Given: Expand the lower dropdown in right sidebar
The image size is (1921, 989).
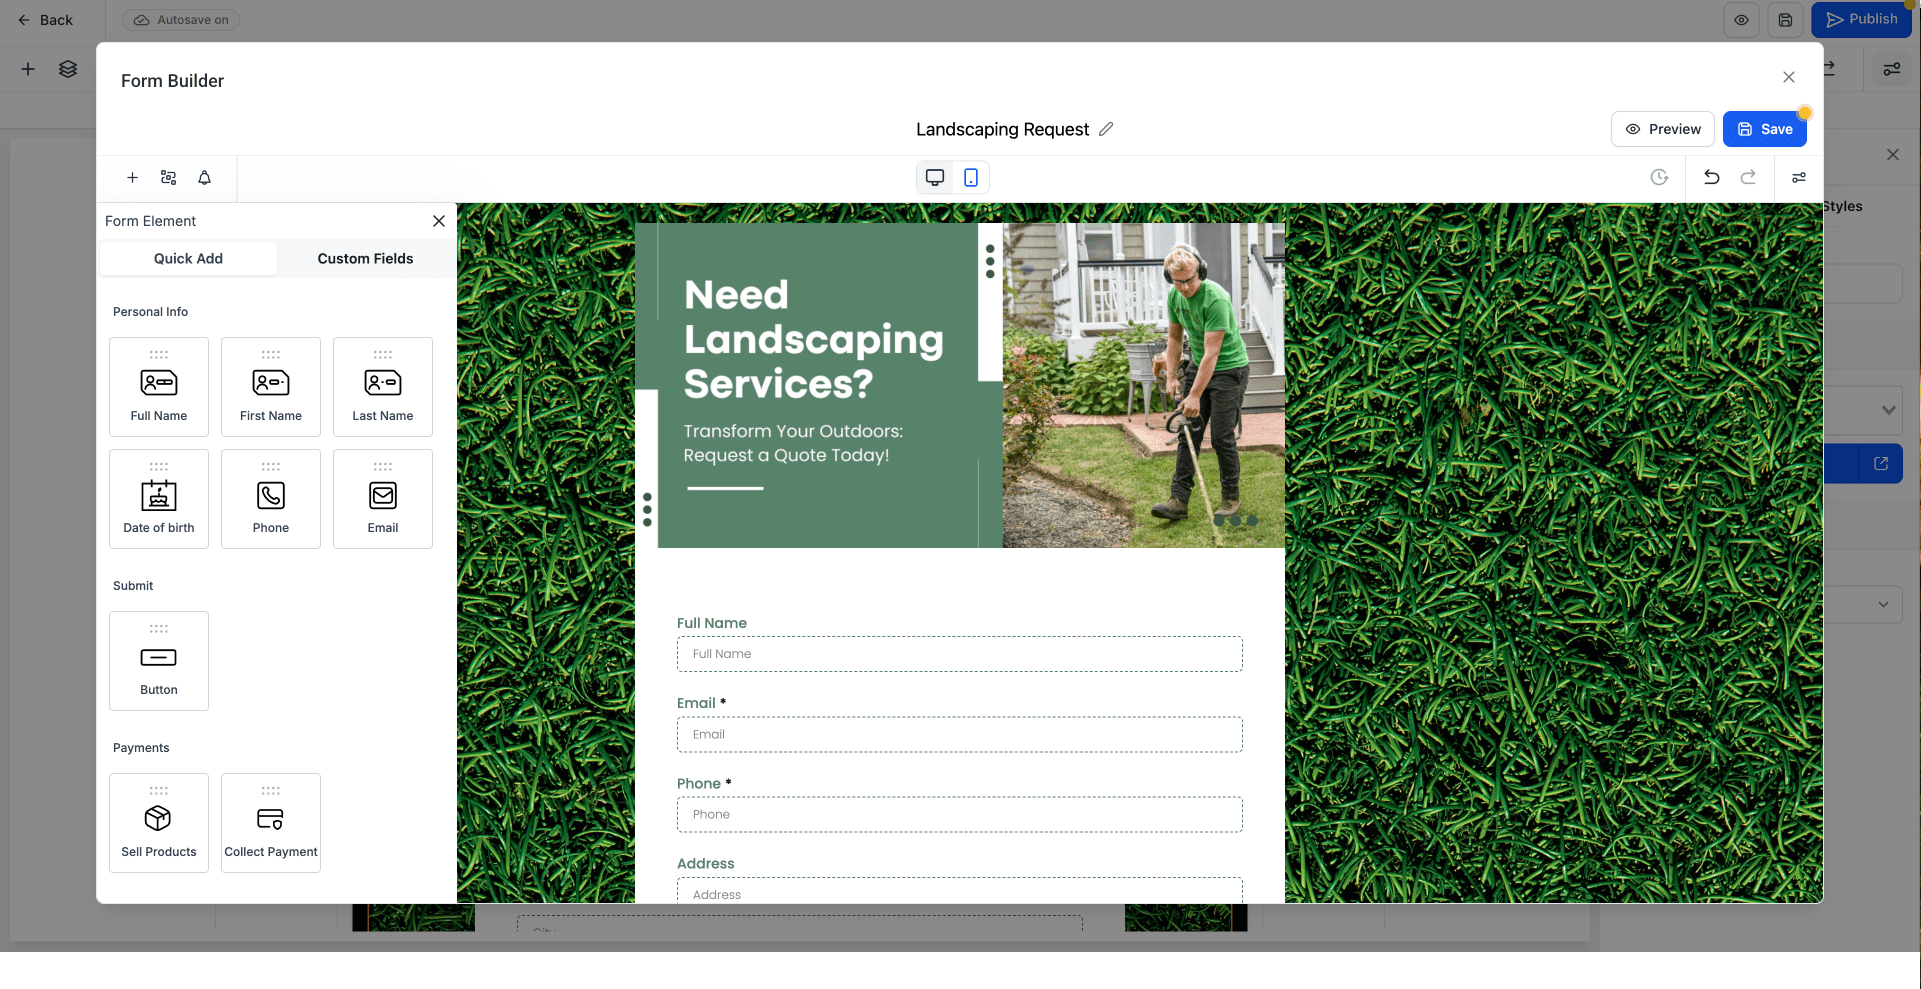Looking at the screenshot, I should tap(1883, 604).
